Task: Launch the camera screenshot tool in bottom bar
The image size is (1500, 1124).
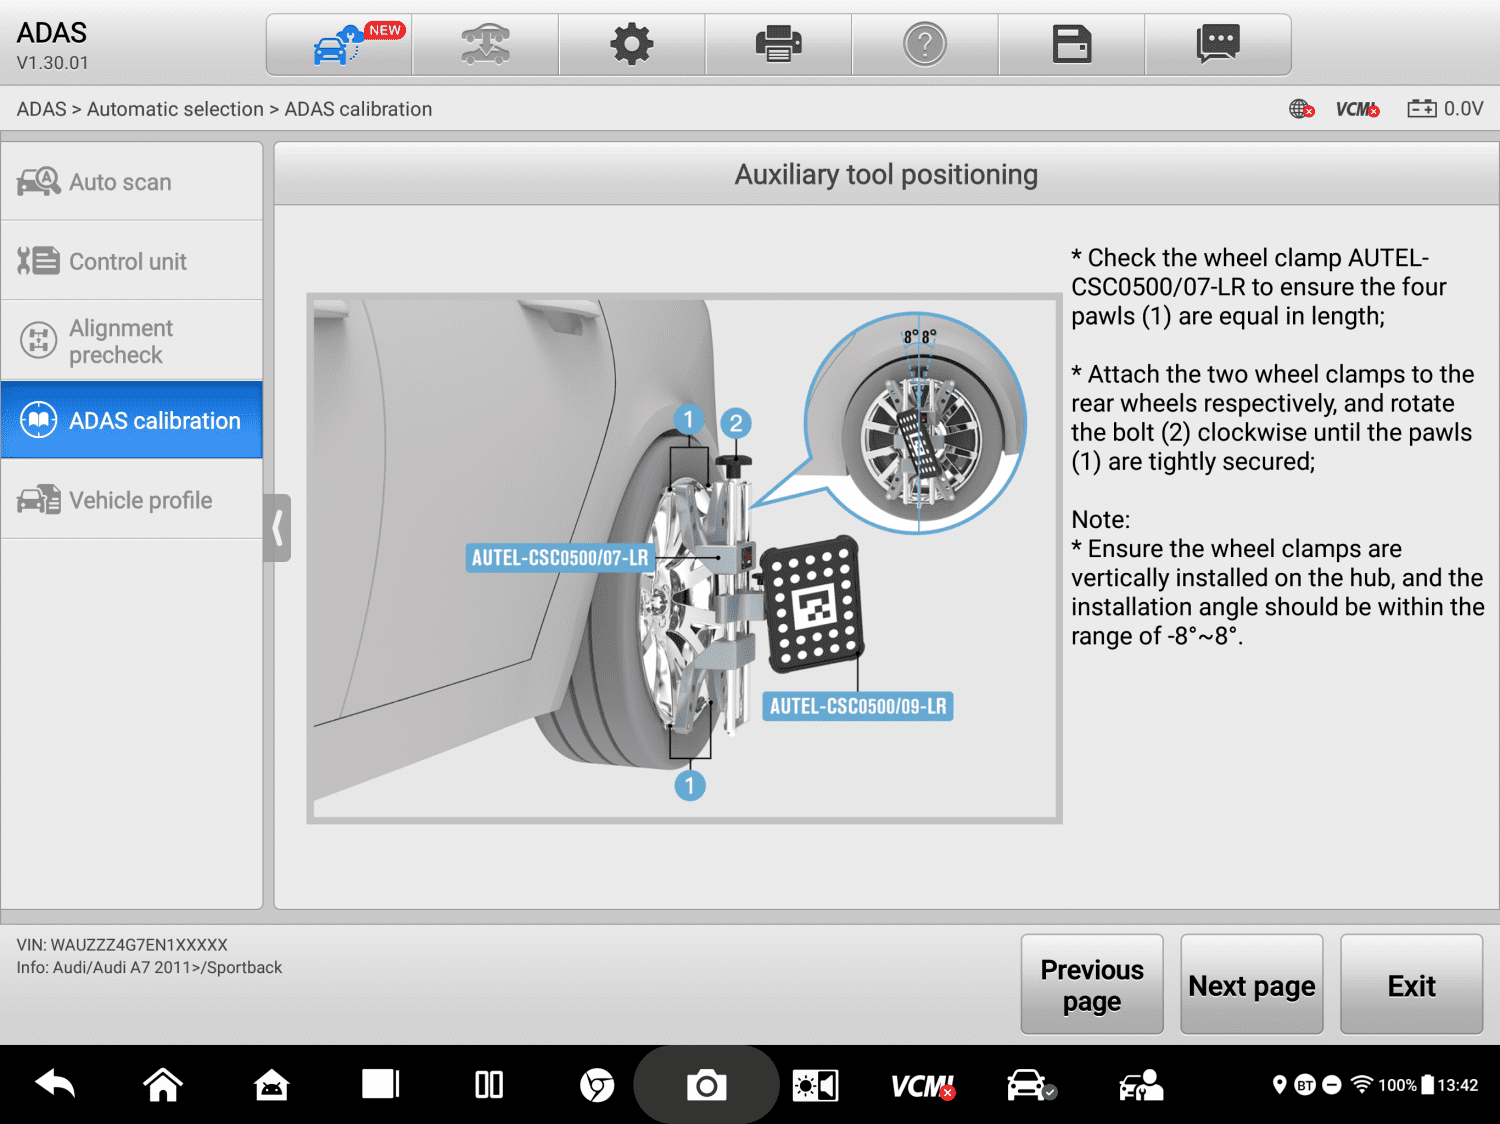Action: coord(706,1083)
